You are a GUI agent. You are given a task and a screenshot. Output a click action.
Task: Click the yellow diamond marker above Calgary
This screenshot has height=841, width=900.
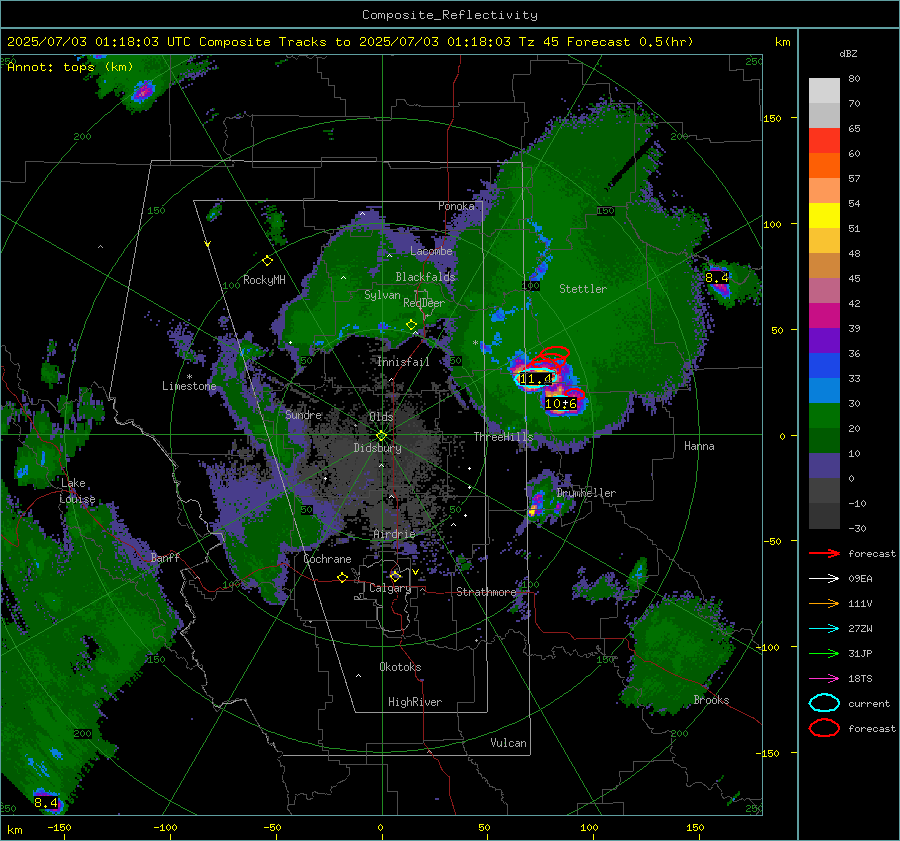[395, 576]
